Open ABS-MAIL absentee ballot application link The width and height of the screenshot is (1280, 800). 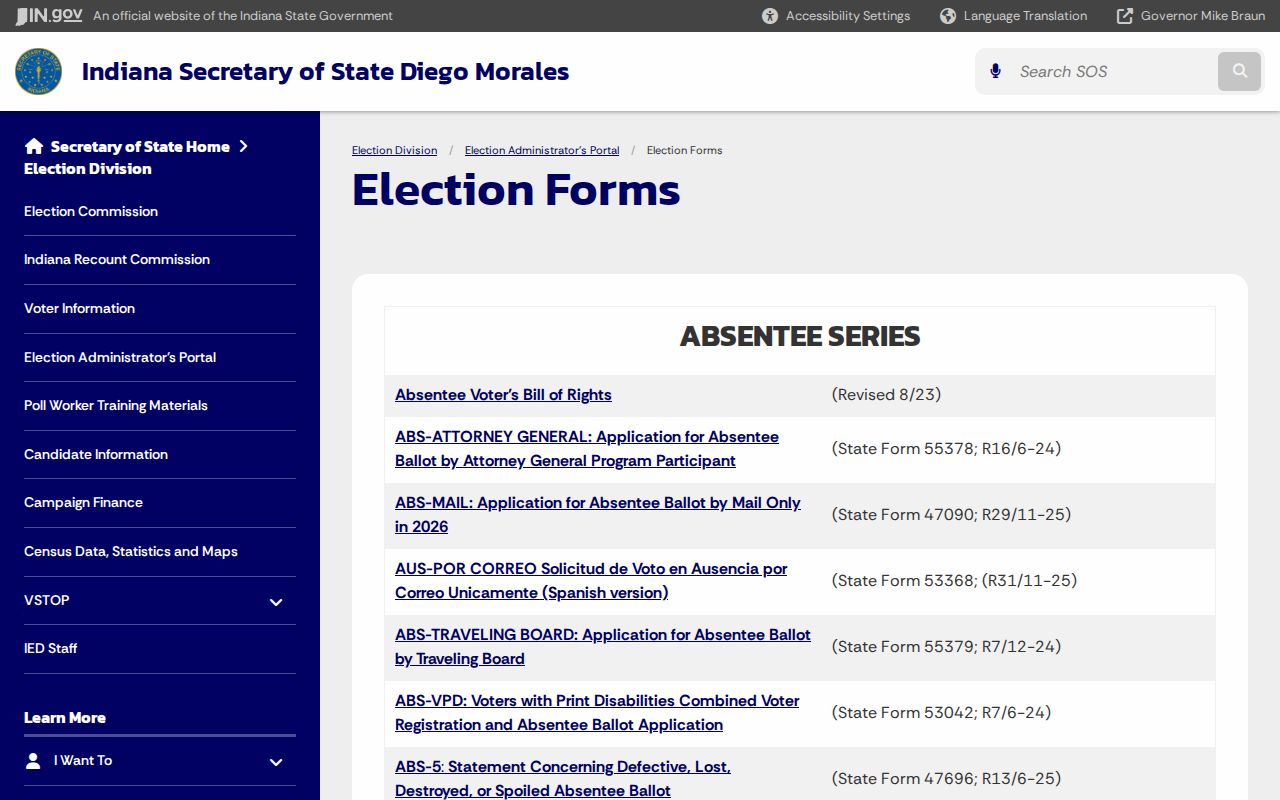pos(598,515)
